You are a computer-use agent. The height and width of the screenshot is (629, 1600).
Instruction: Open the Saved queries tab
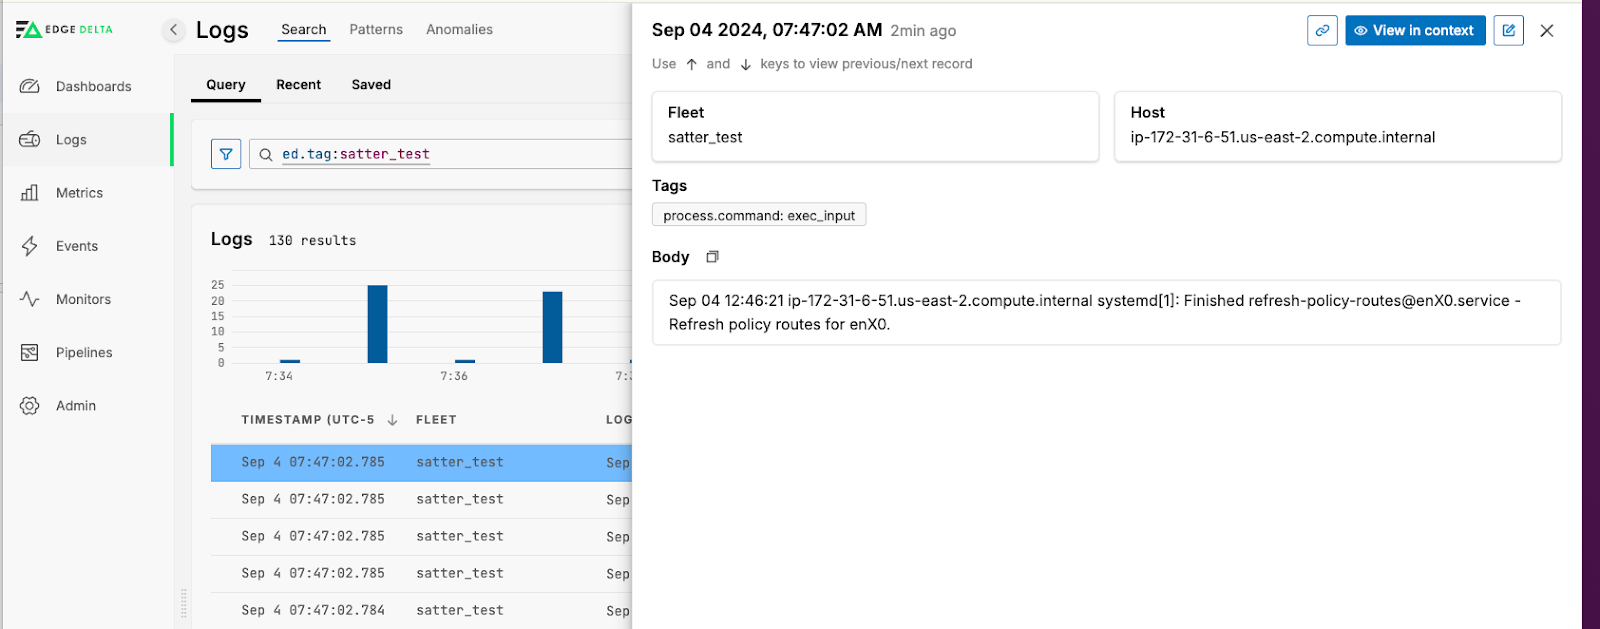(x=371, y=85)
